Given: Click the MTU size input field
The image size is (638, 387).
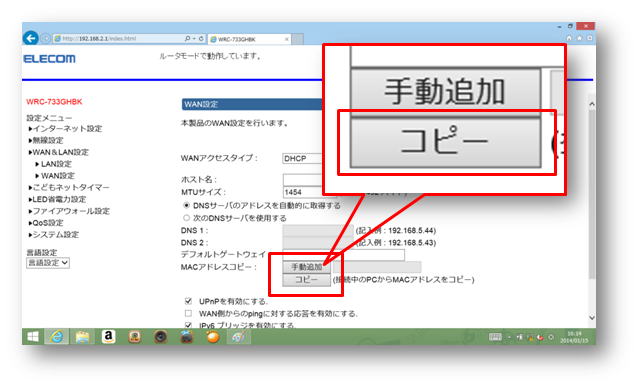Looking at the screenshot, I should pos(303,192).
